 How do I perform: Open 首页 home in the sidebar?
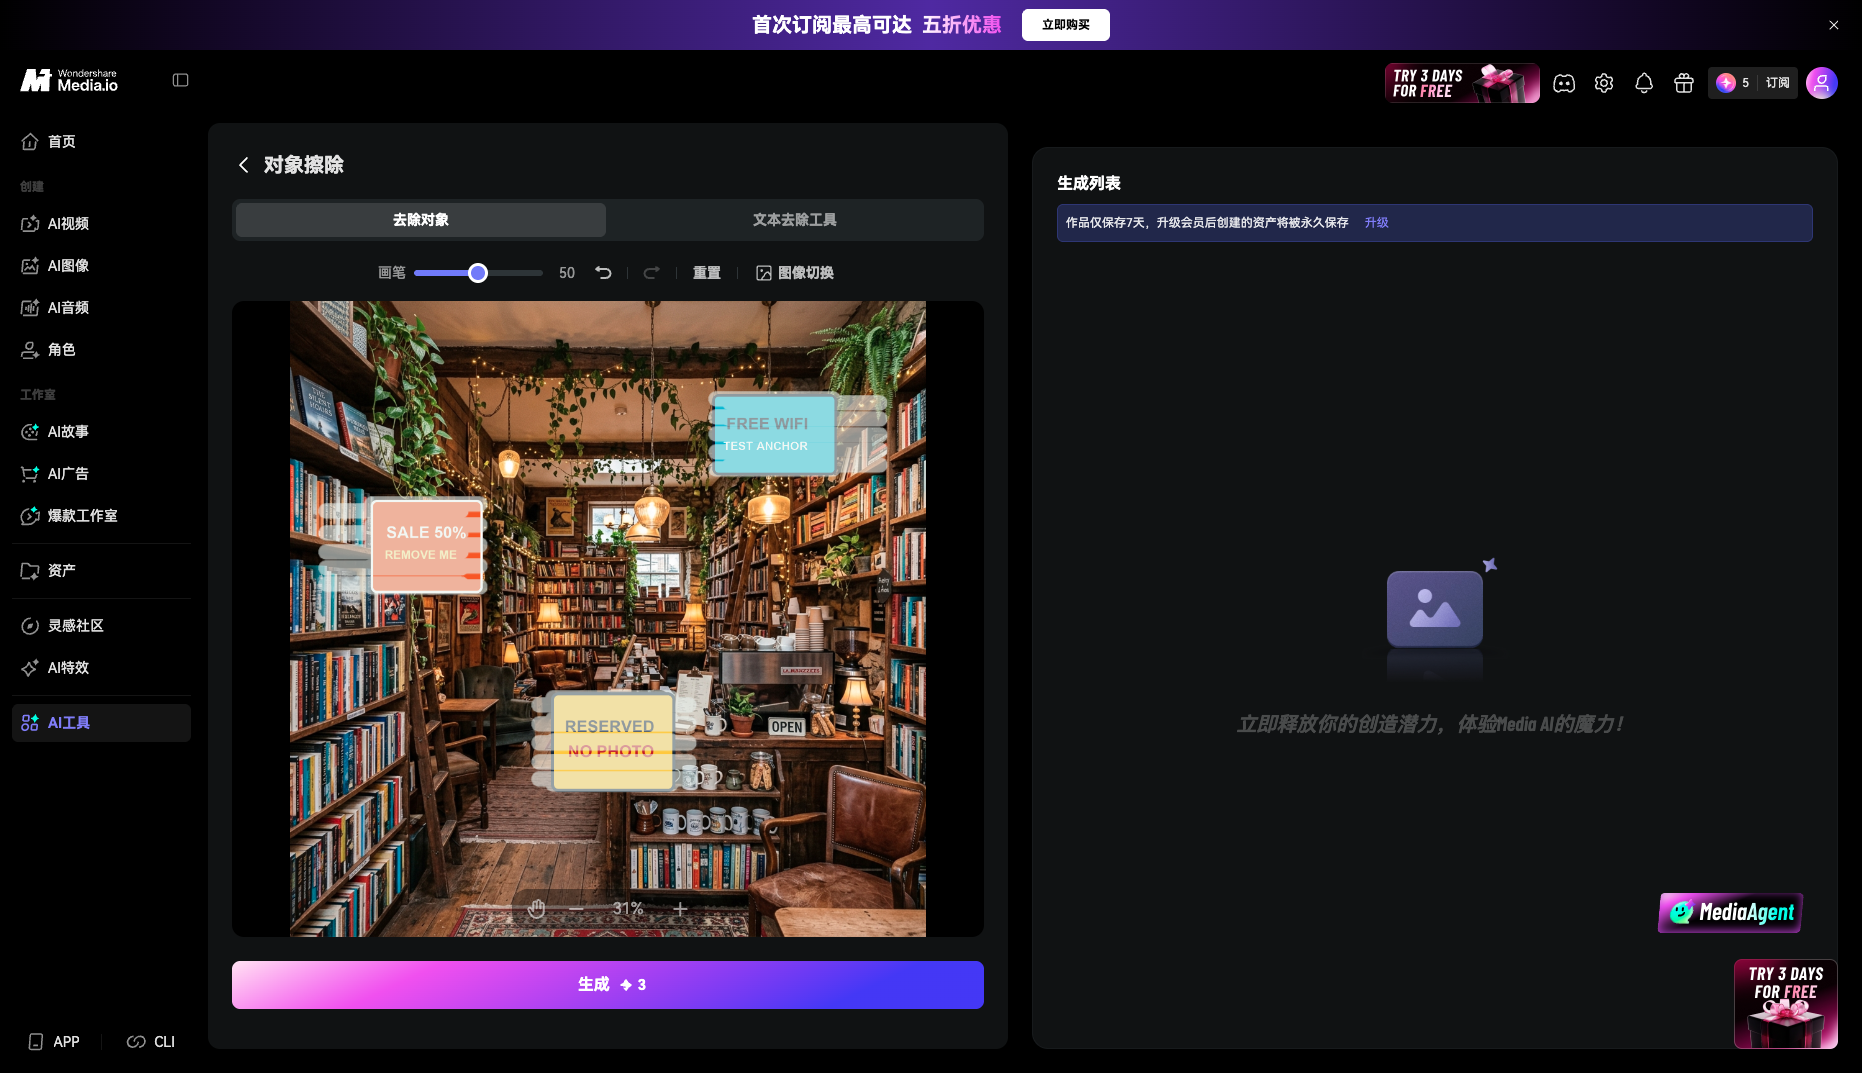[x=101, y=142]
